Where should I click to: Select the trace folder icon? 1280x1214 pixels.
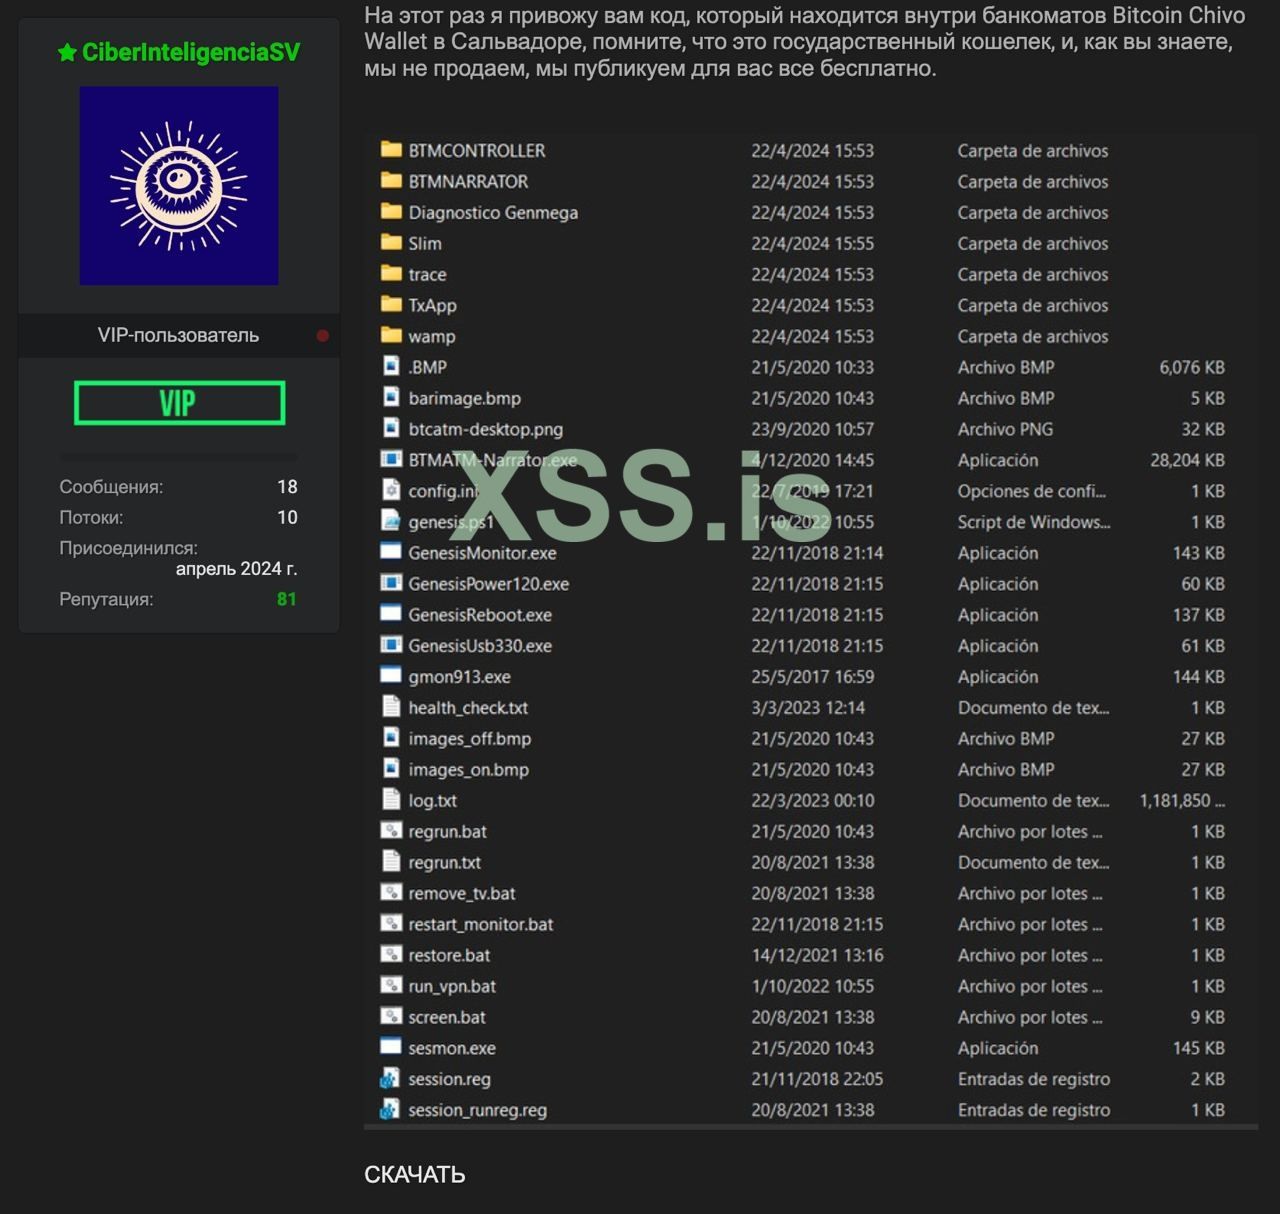[391, 274]
